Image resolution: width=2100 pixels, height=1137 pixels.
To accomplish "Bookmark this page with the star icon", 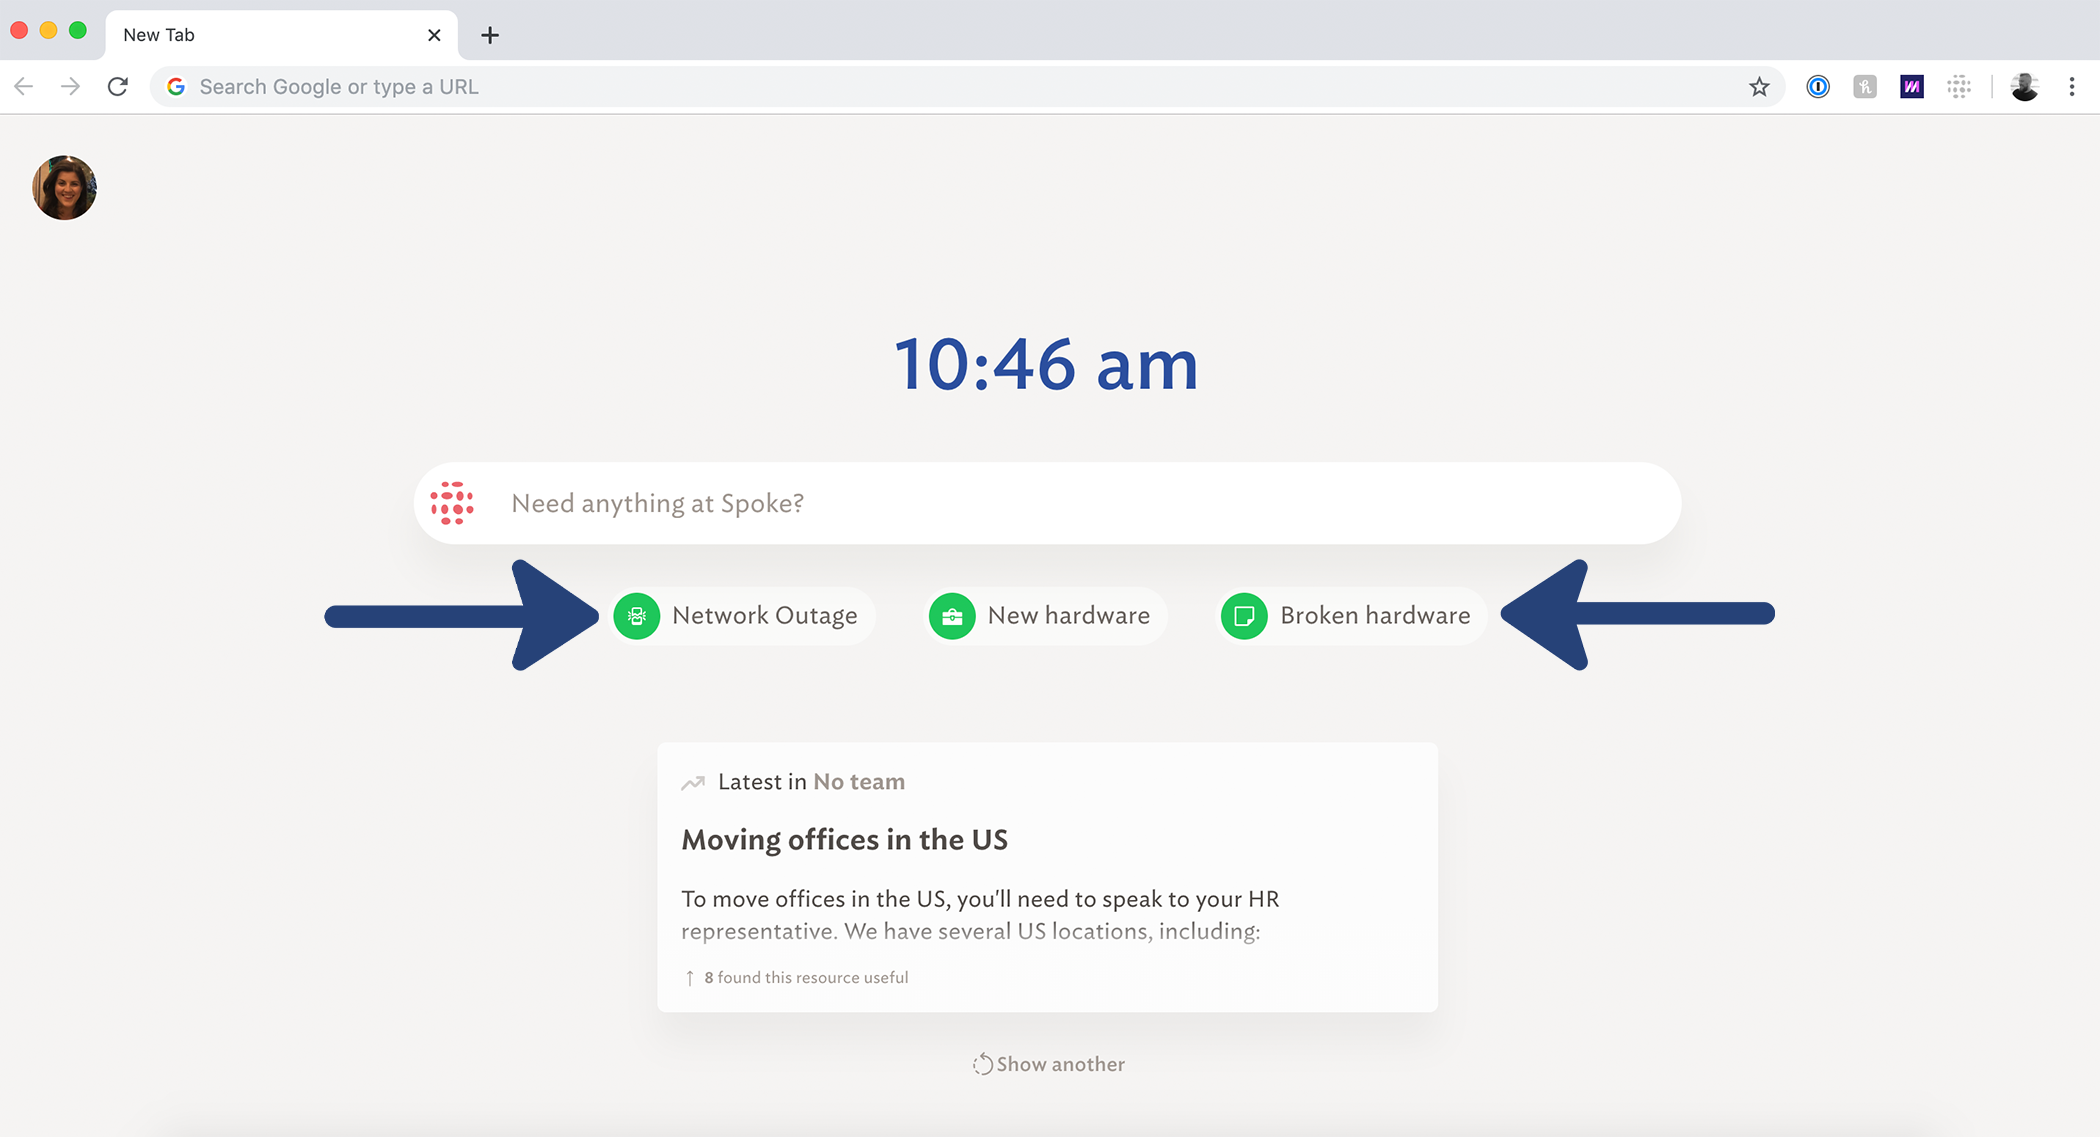I will pos(1759,87).
